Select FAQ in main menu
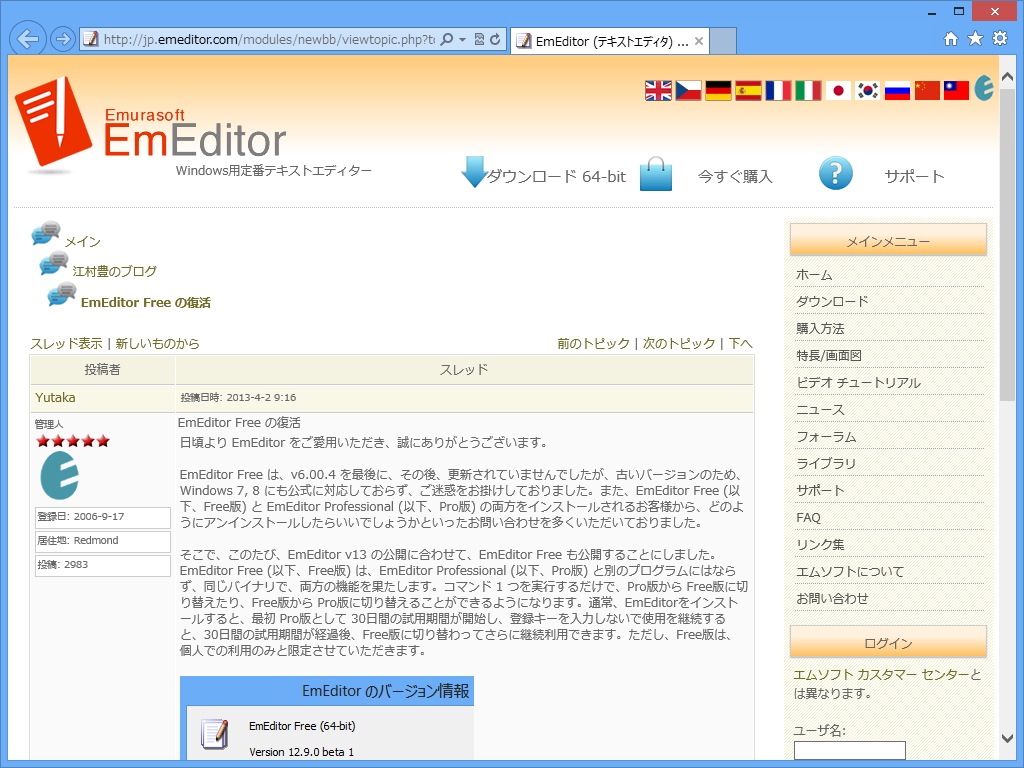 pyautogui.click(x=808, y=518)
